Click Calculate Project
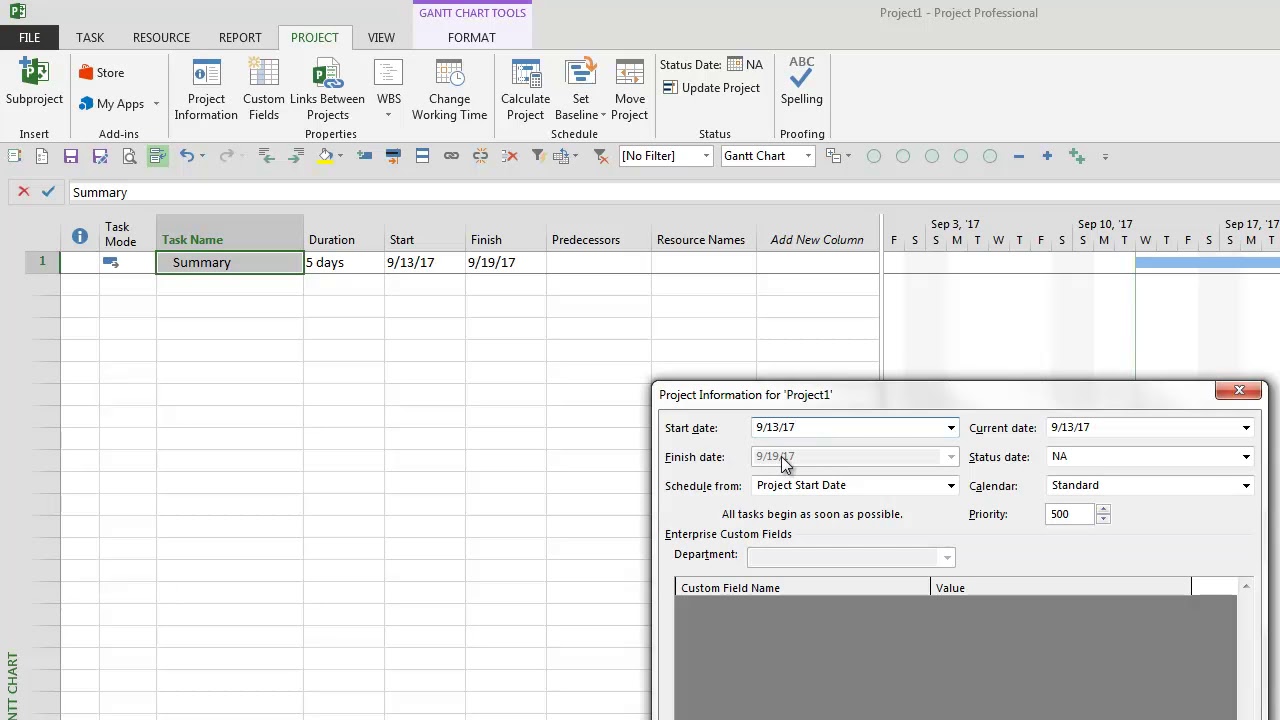 (x=525, y=90)
